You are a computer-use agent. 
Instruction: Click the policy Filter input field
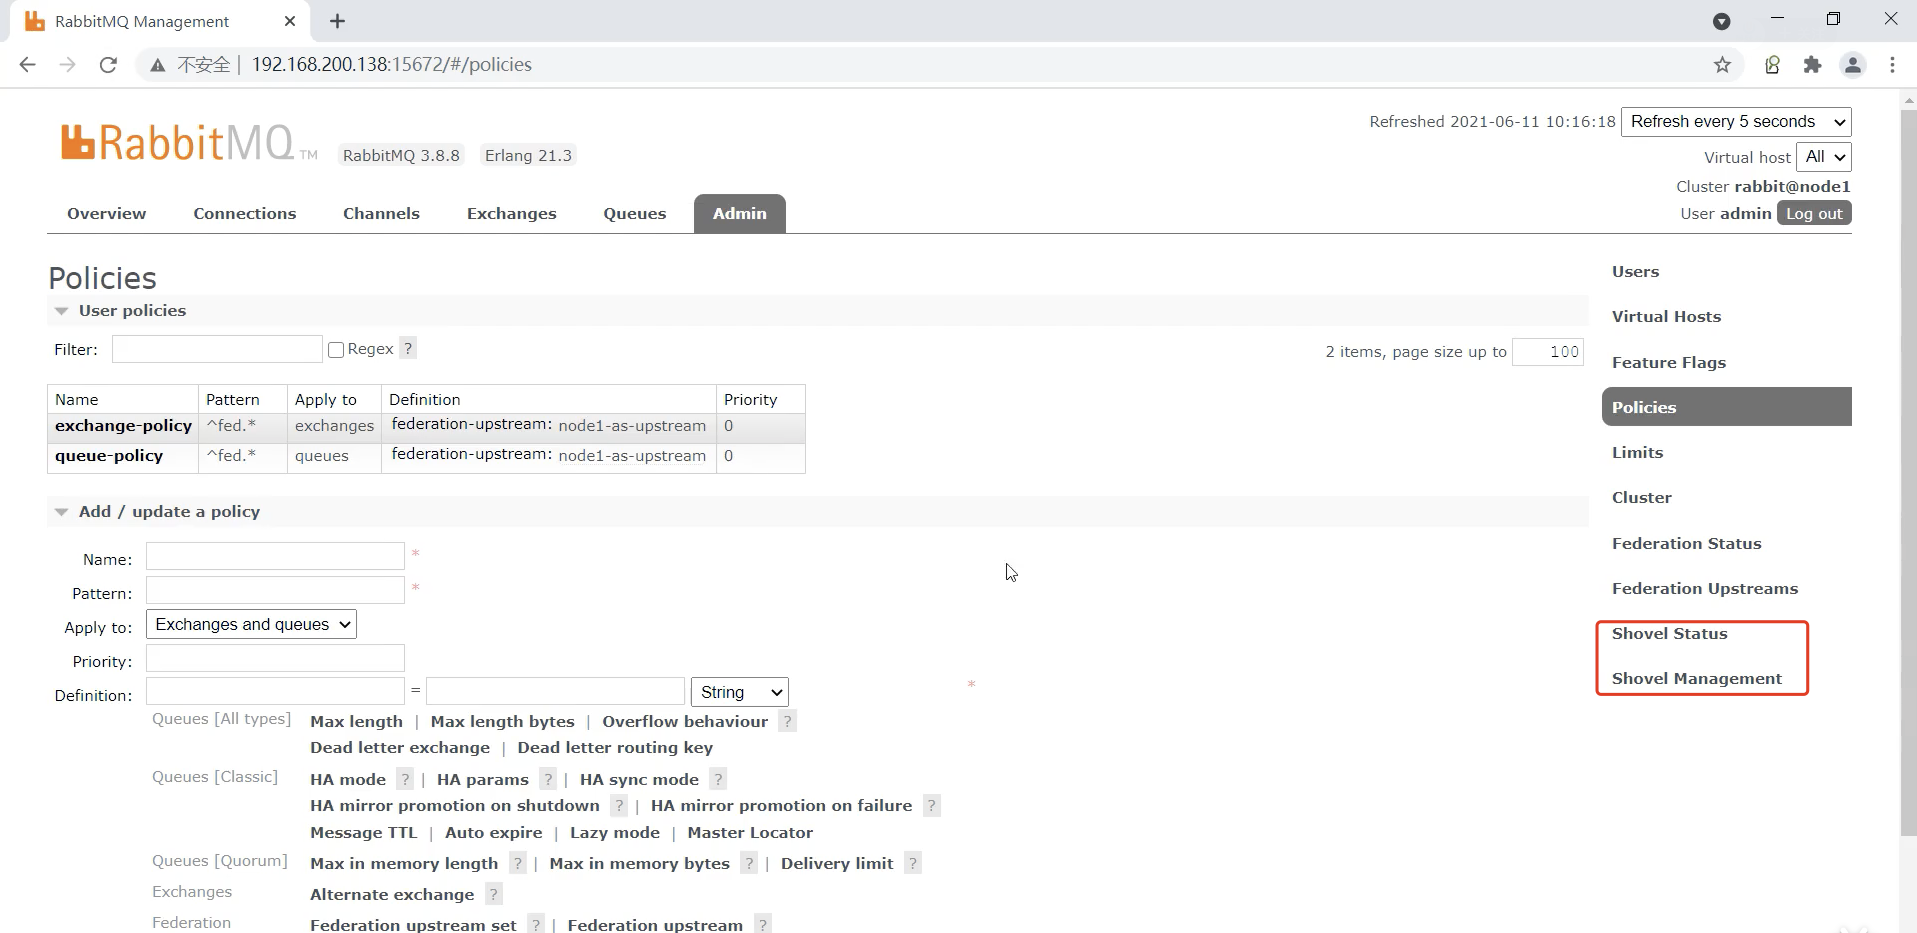point(217,349)
